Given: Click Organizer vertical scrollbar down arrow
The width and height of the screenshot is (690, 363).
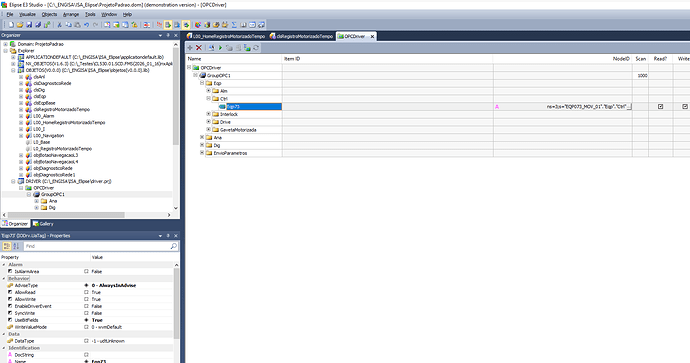Looking at the screenshot, I should click(x=176, y=208).
